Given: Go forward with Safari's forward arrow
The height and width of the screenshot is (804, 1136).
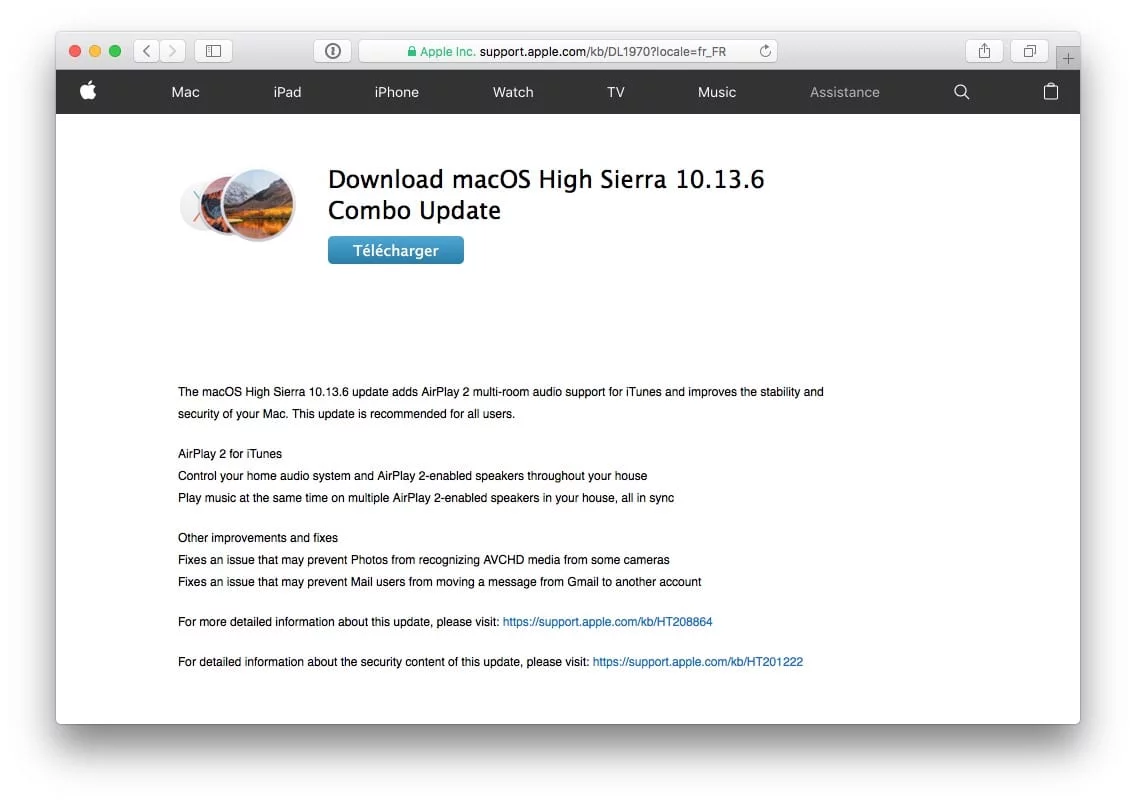Looking at the screenshot, I should coord(172,51).
